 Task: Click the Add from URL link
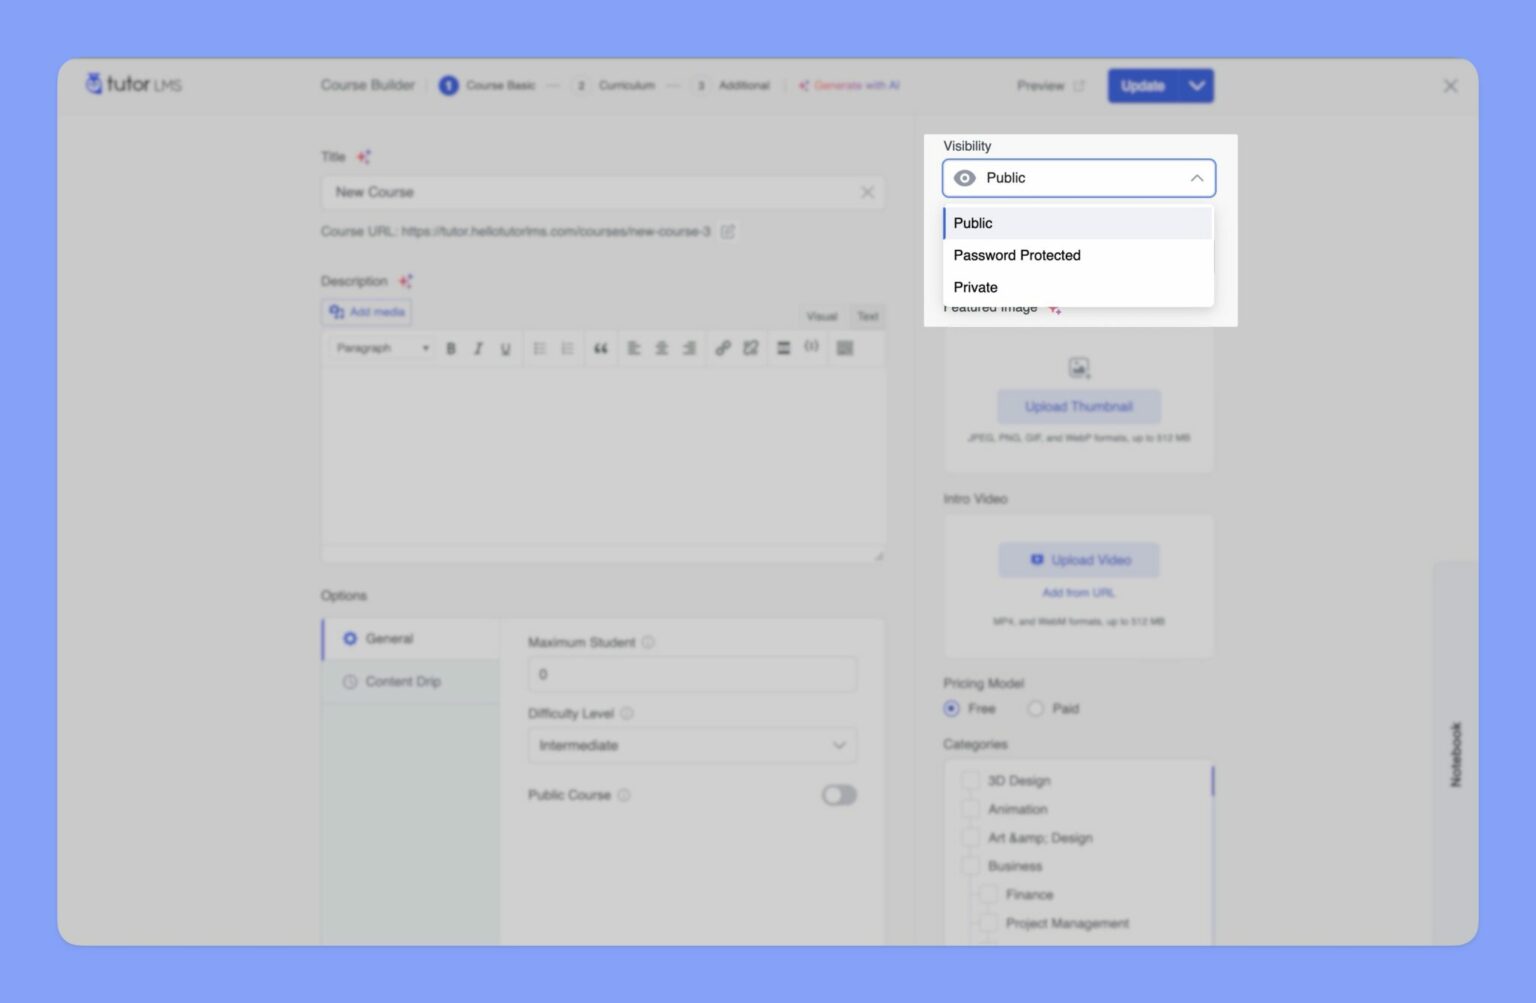(x=1078, y=593)
